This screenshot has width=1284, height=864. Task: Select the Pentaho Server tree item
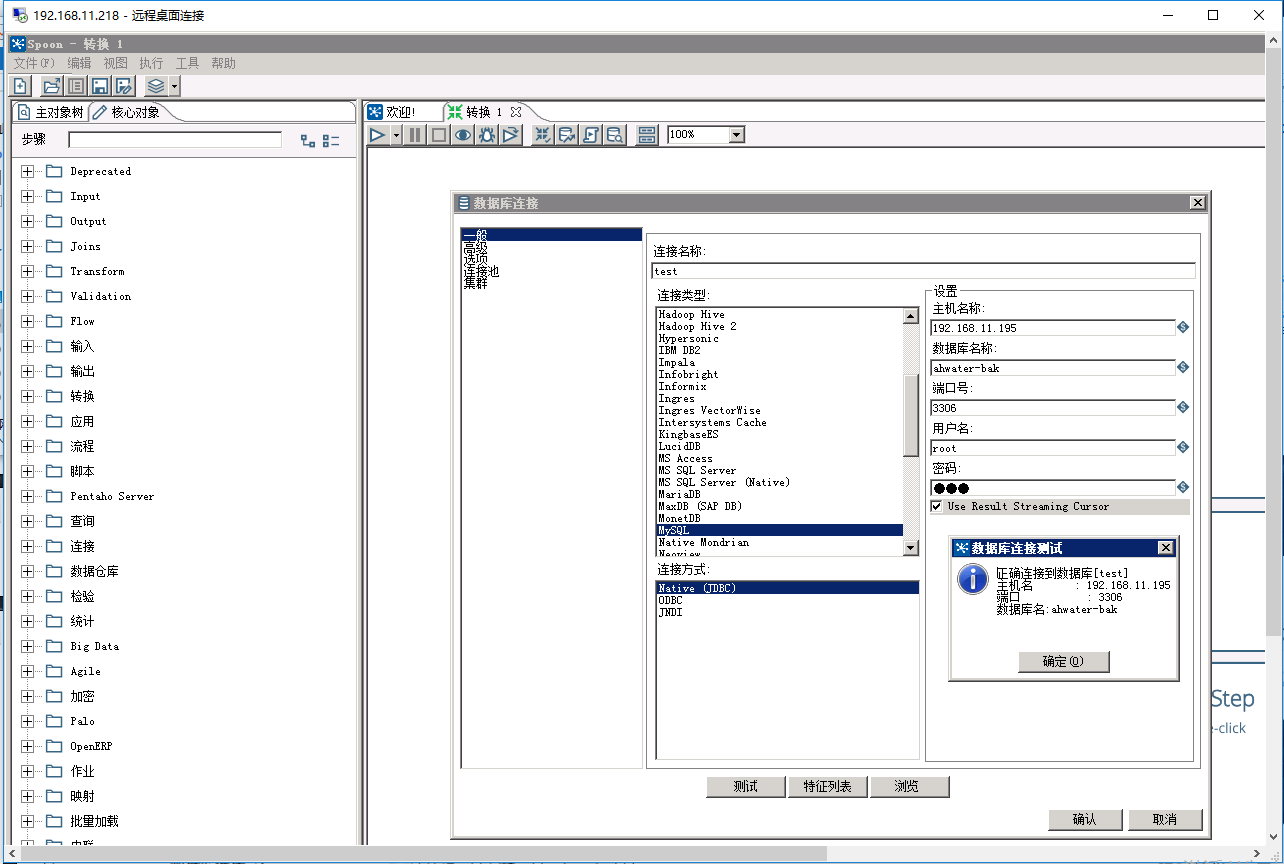[x=112, y=496]
